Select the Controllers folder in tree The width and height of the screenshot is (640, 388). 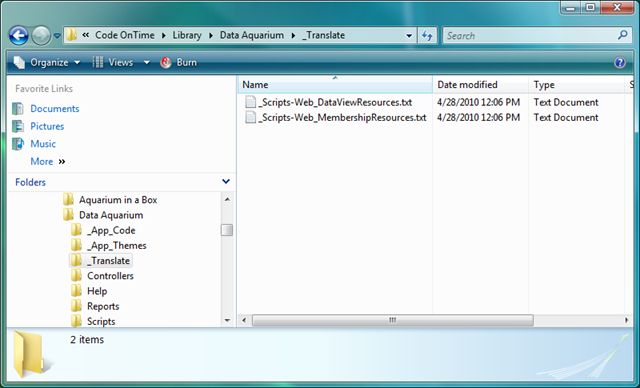[110, 276]
